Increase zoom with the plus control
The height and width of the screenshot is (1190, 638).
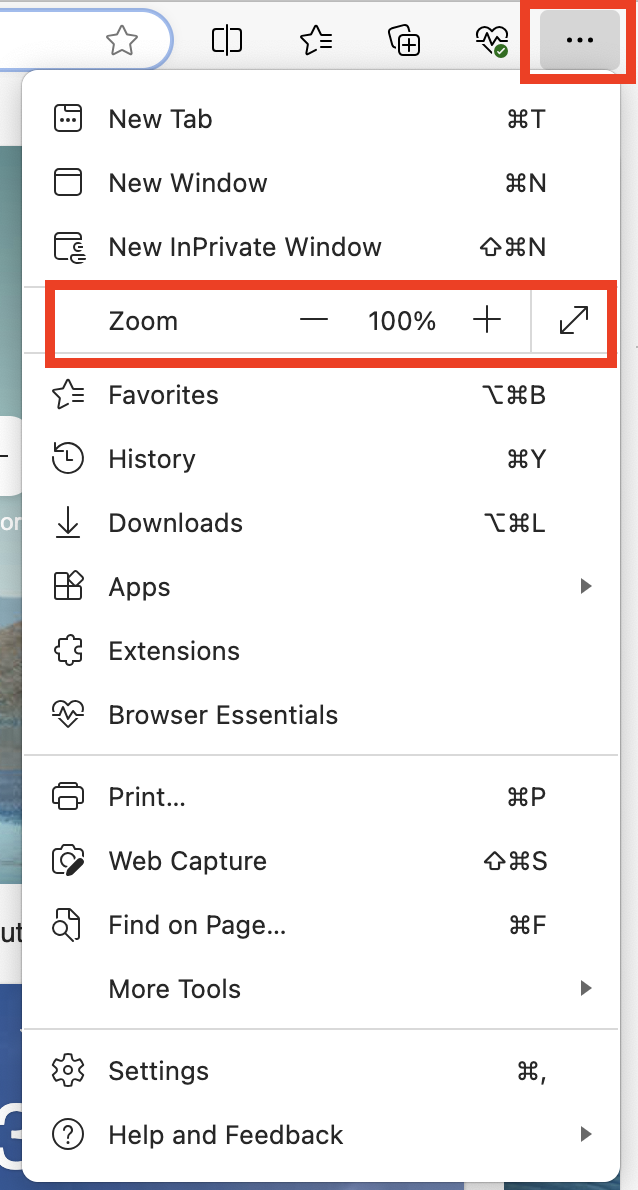pyautogui.click(x=487, y=320)
